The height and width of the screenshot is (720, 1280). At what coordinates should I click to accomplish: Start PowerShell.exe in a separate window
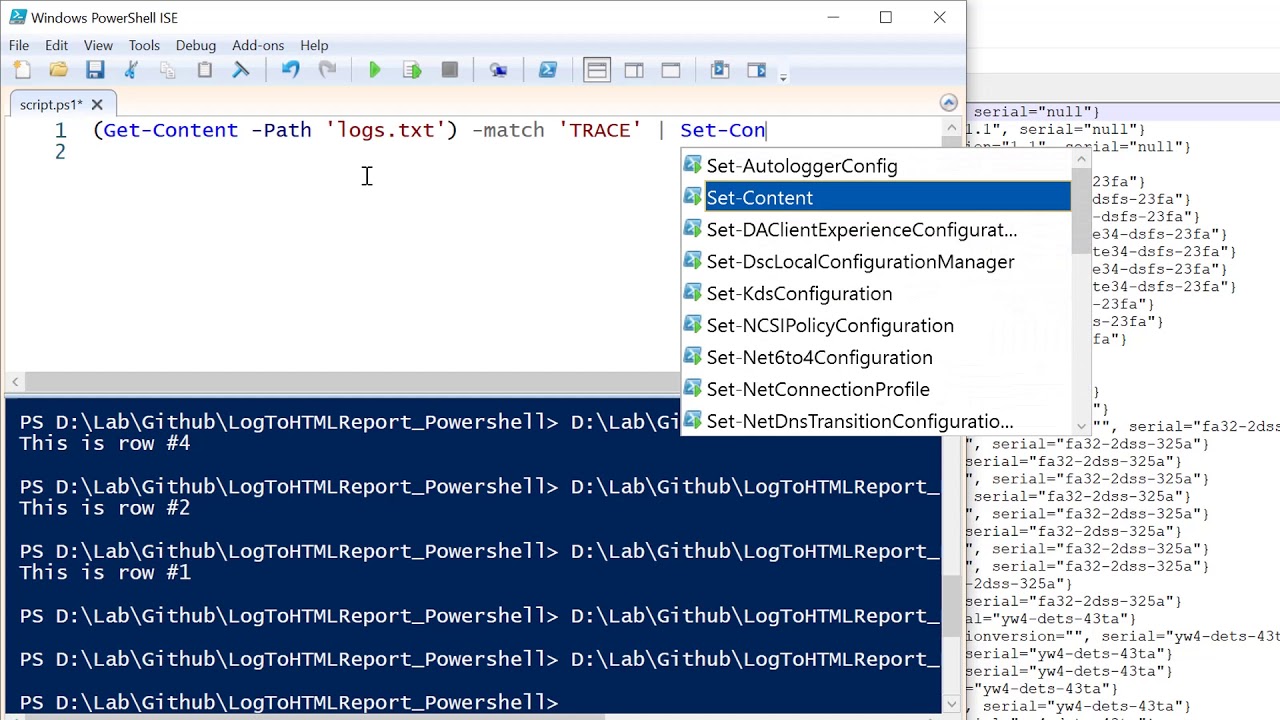coord(548,70)
